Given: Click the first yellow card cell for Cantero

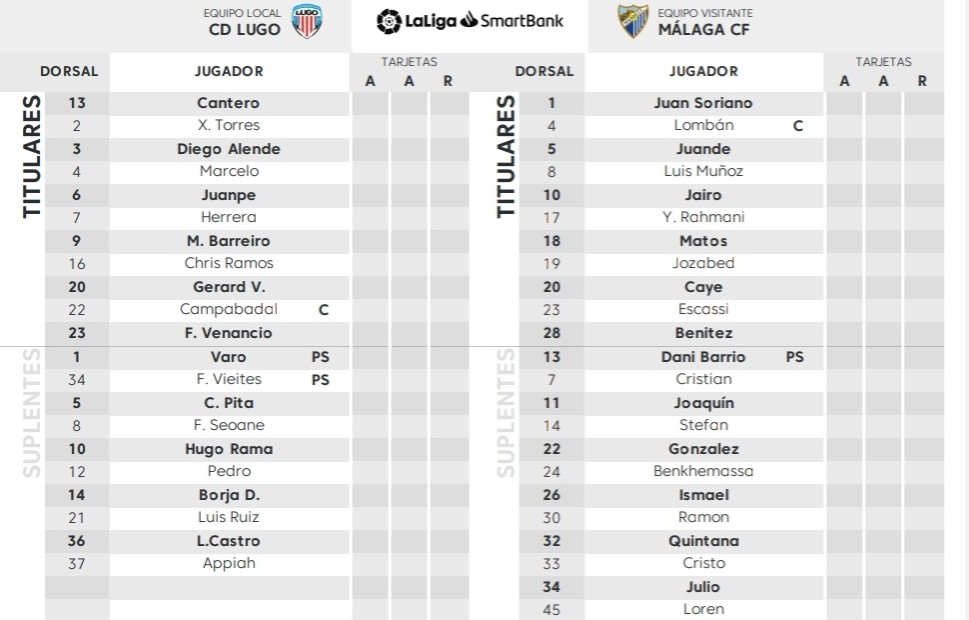Looking at the screenshot, I should pyautogui.click(x=370, y=104).
